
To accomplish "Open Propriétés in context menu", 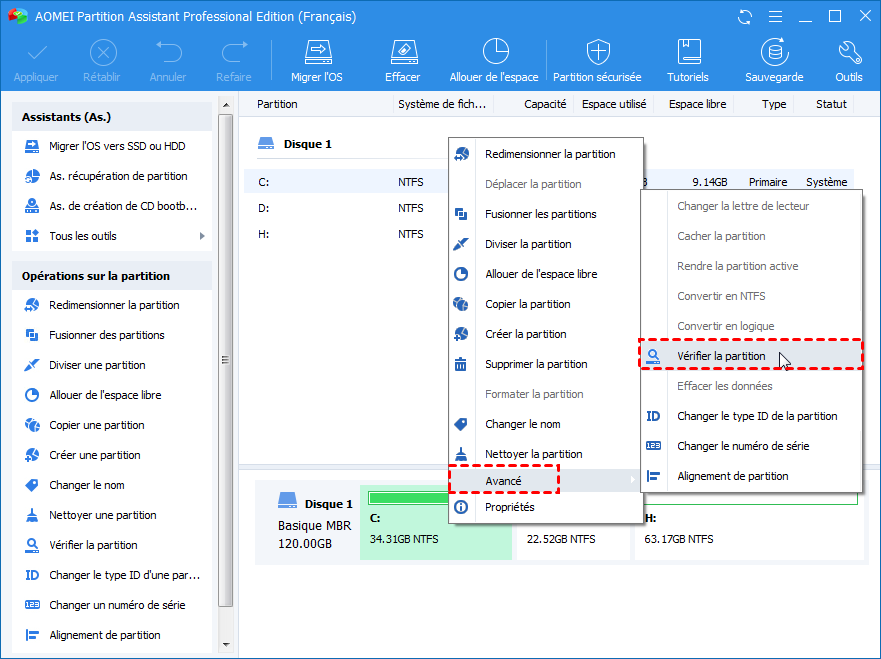I will (x=545, y=507).
